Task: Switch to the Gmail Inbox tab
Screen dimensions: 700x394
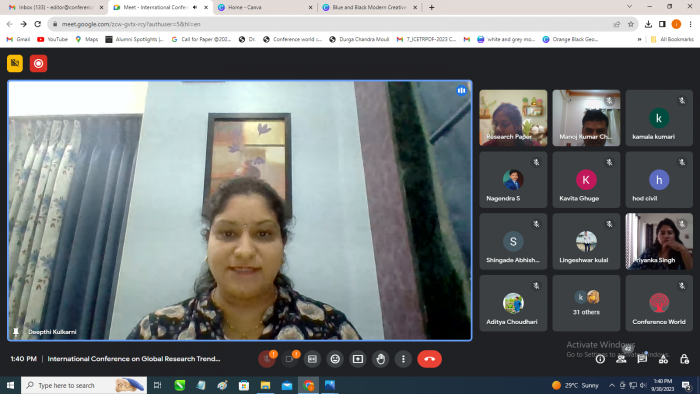Action: tap(56, 7)
